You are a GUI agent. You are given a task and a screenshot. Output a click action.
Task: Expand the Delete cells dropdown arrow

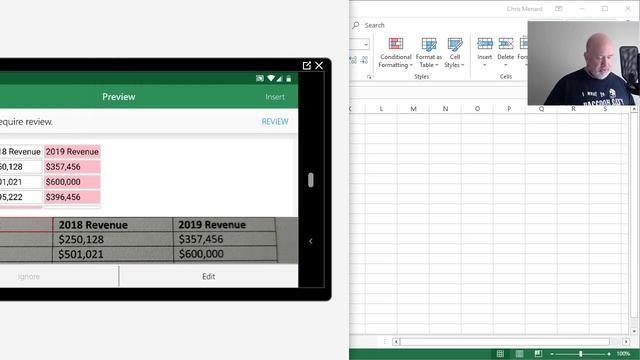(506, 65)
